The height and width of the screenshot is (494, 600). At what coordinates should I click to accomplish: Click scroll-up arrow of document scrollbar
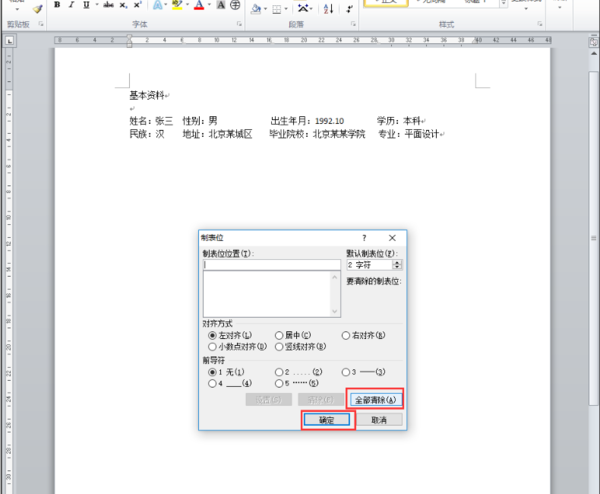[593, 54]
